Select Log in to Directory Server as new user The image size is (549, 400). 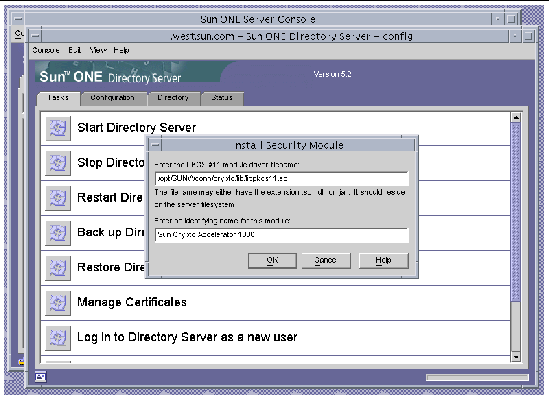pyautogui.click(x=187, y=337)
